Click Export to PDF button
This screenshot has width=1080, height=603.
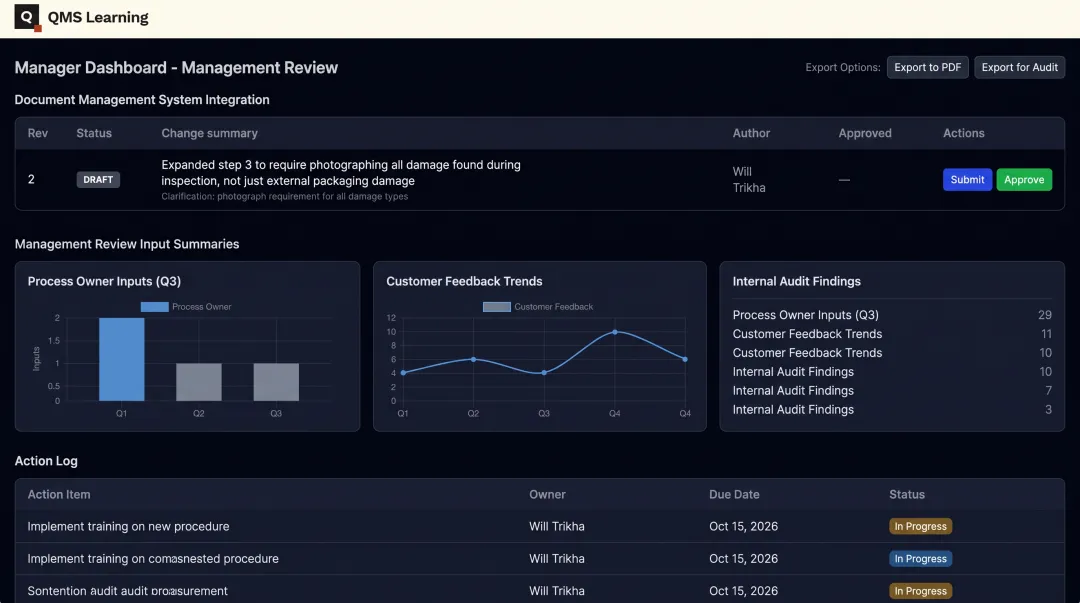click(927, 67)
